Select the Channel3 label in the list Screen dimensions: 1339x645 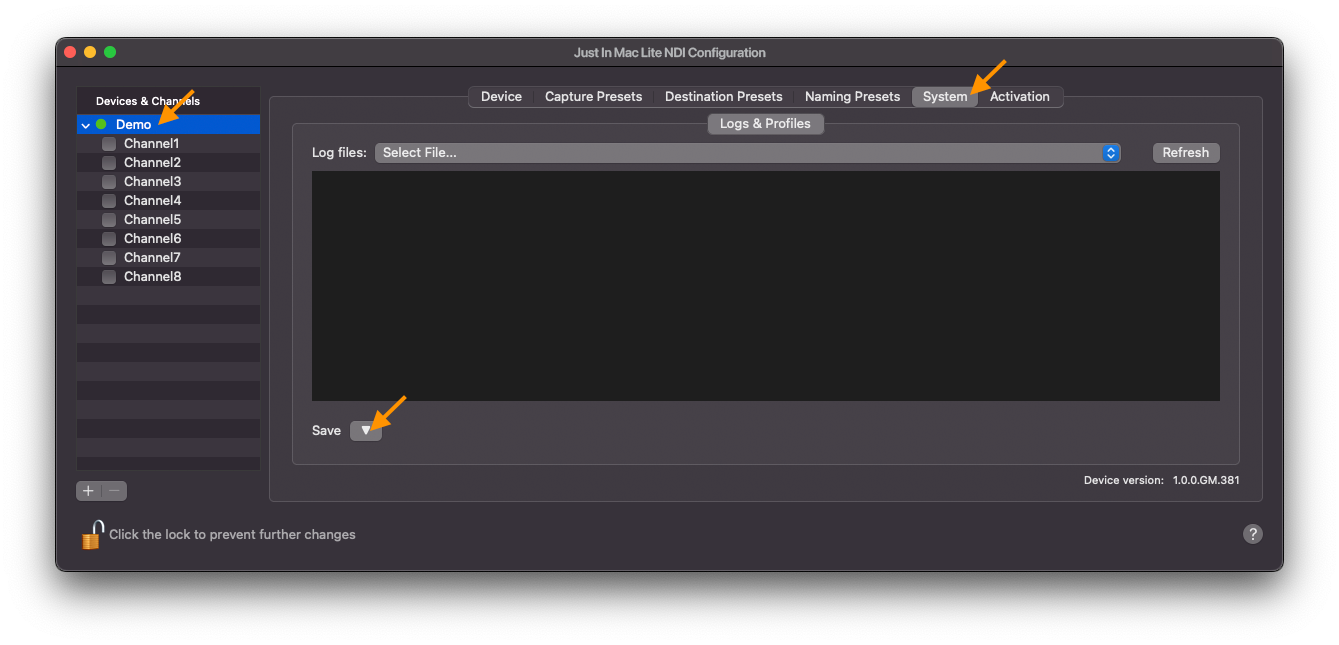pyautogui.click(x=152, y=182)
